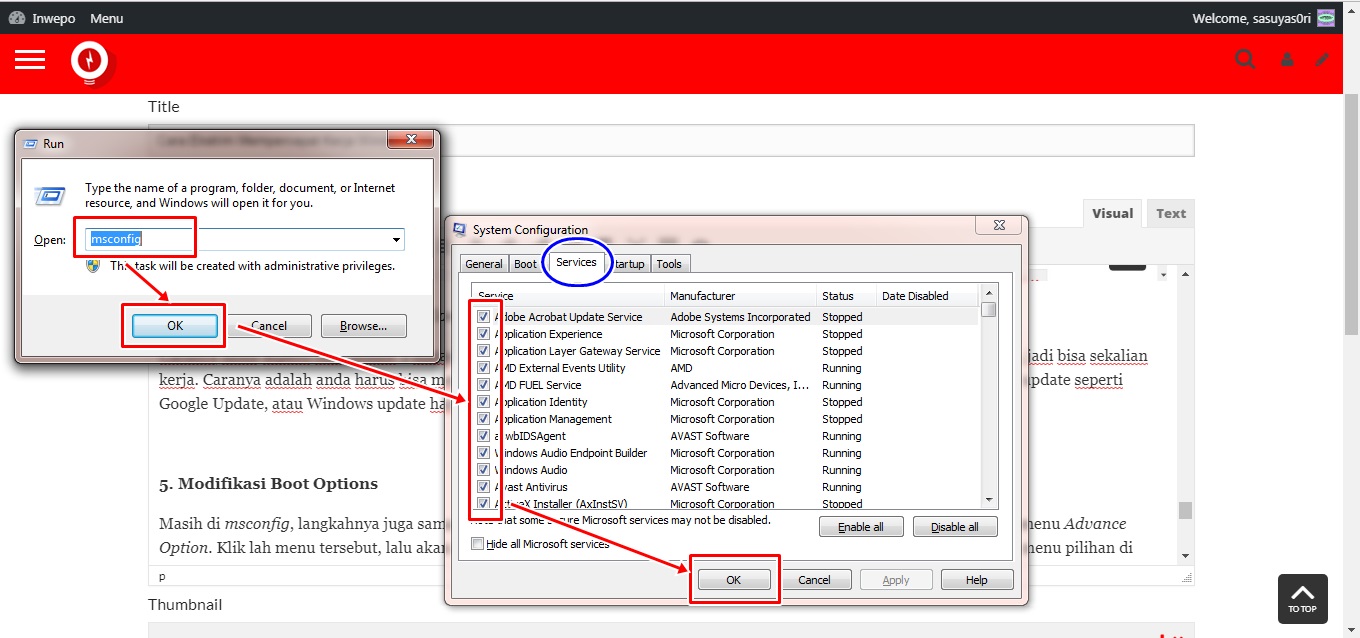The image size is (1360, 638).
Task: Click the user avatar beside Welcome text
Action: (x=1326, y=18)
